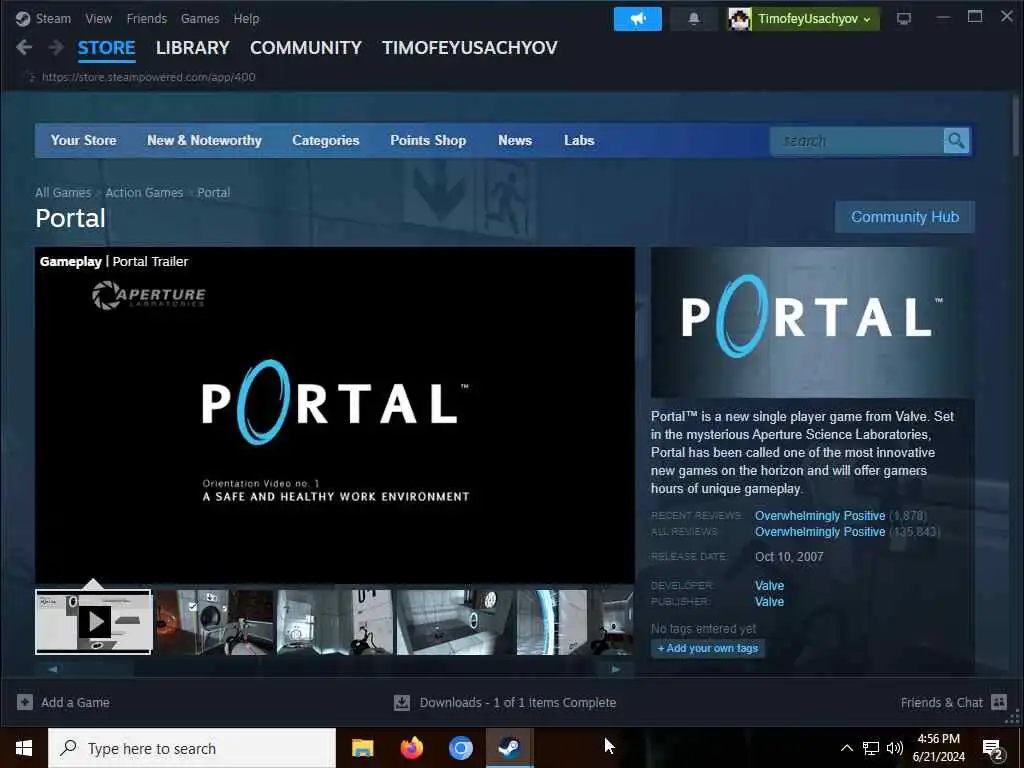Open Categories dropdown
Viewport: 1024px width, 768px height.
[x=326, y=140]
